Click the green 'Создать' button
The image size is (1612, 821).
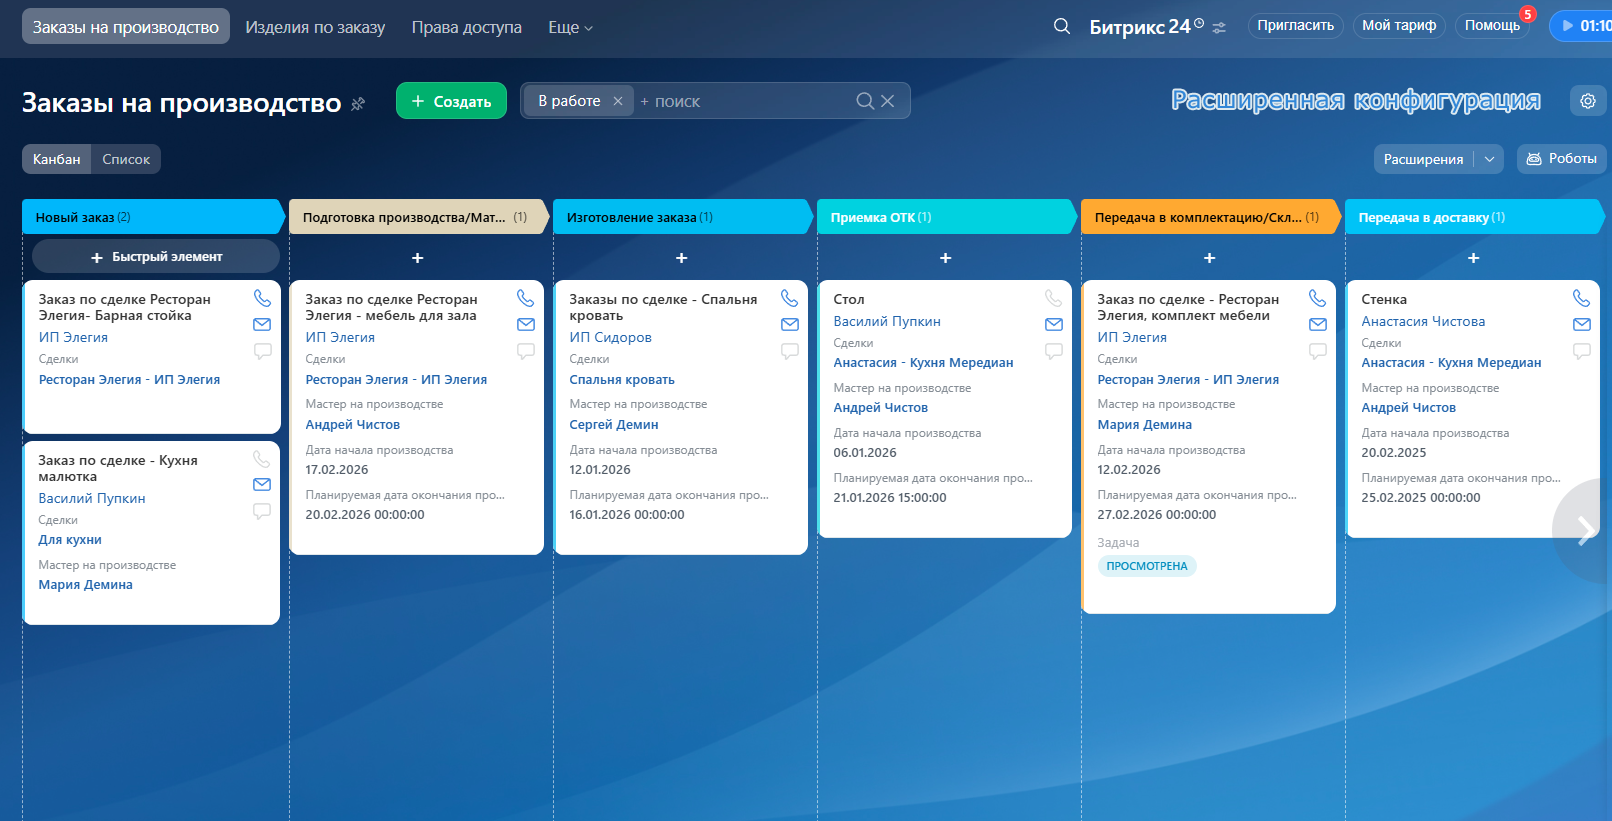[x=451, y=101]
